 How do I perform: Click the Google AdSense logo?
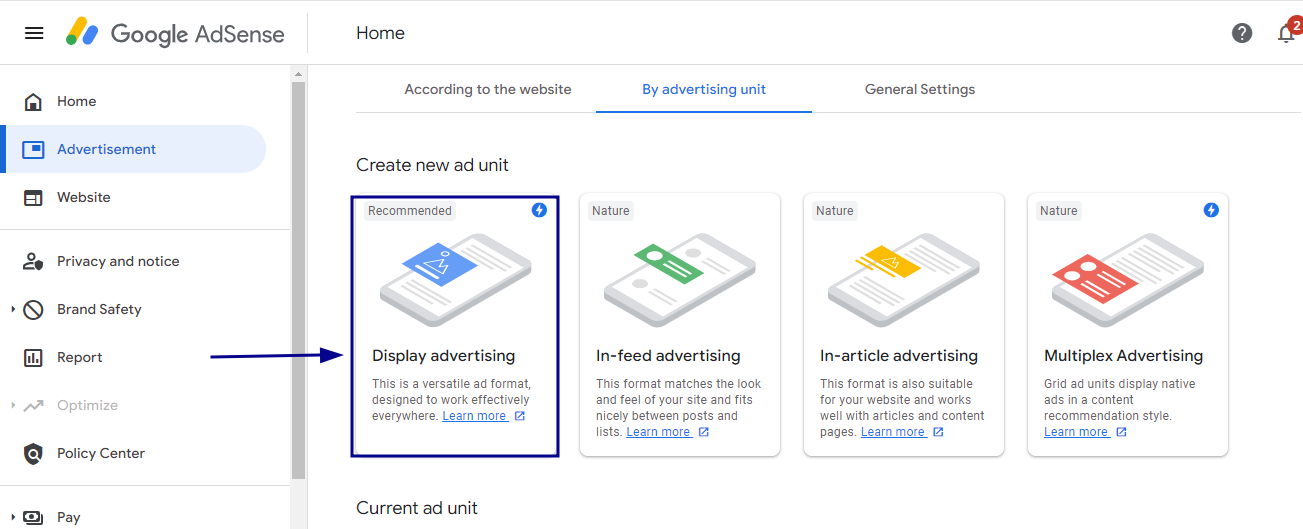click(175, 33)
